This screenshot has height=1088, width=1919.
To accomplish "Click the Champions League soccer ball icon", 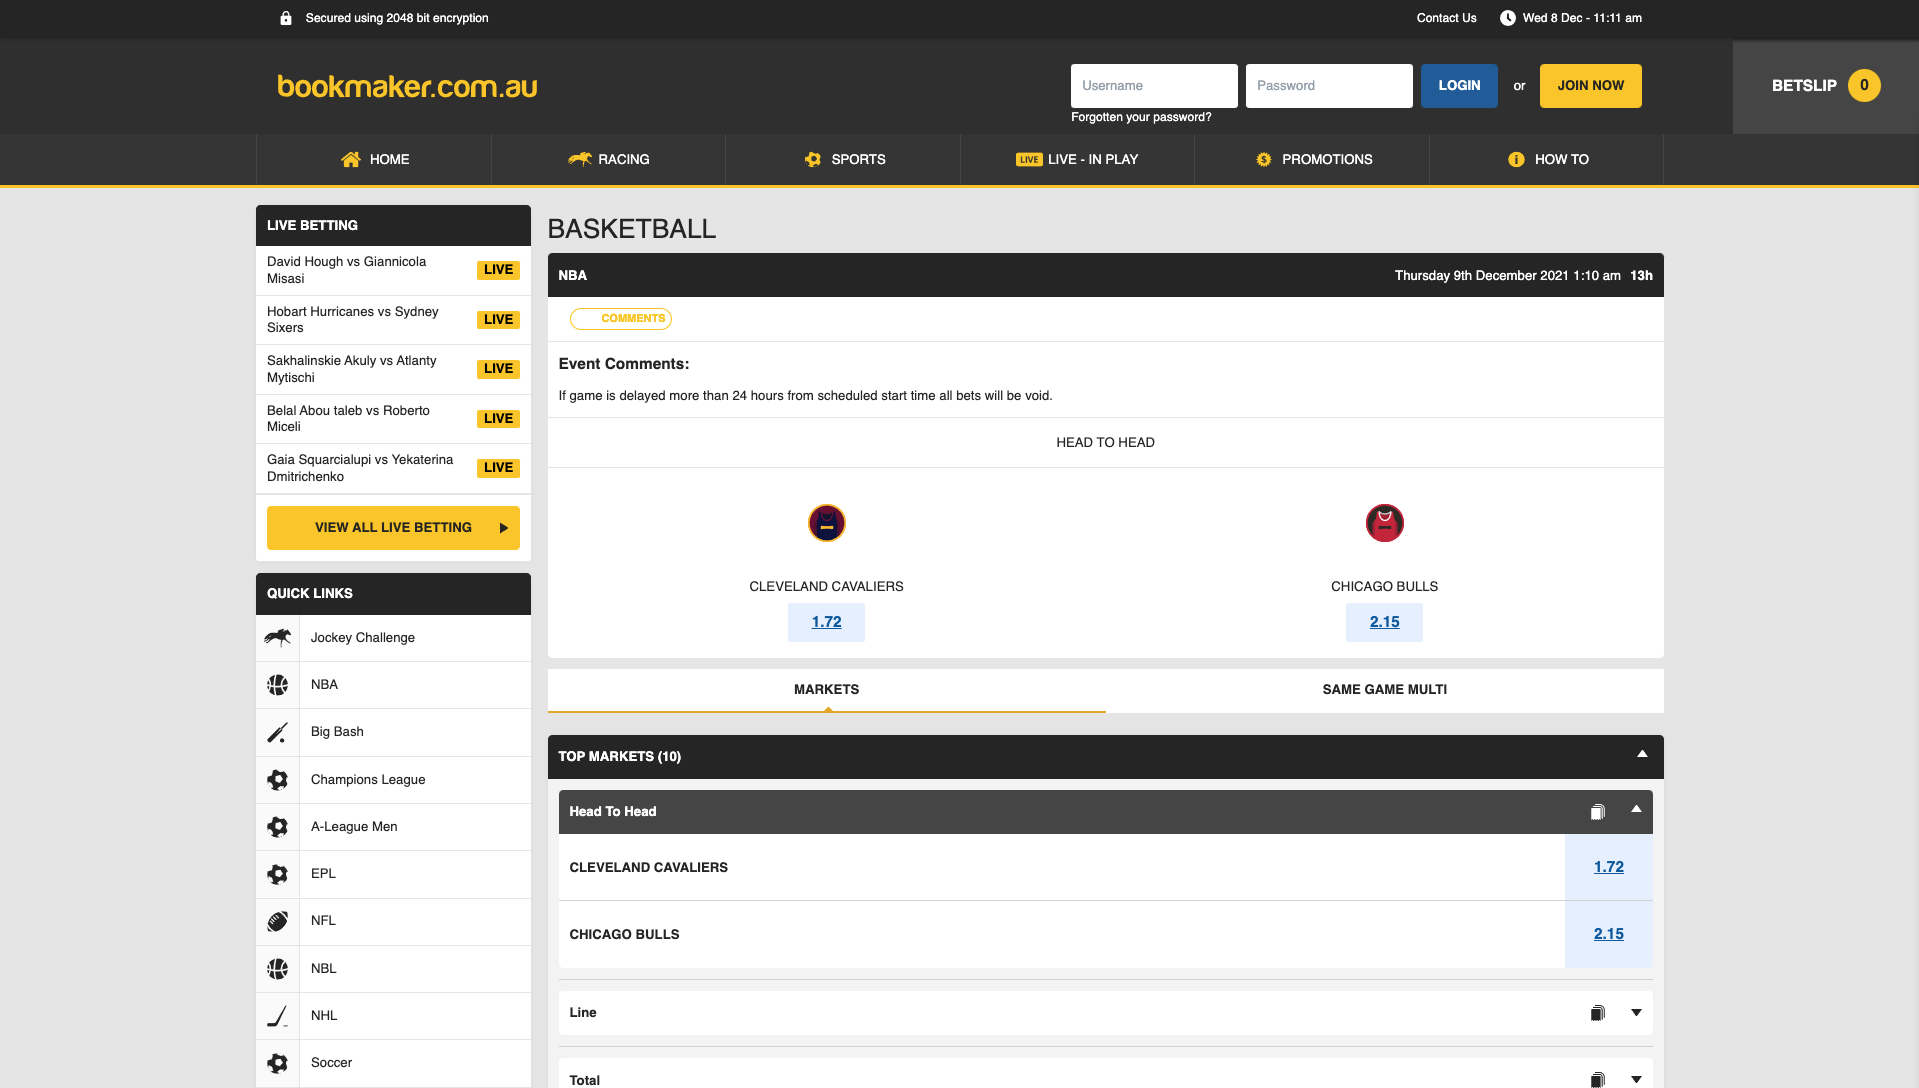I will [x=278, y=780].
